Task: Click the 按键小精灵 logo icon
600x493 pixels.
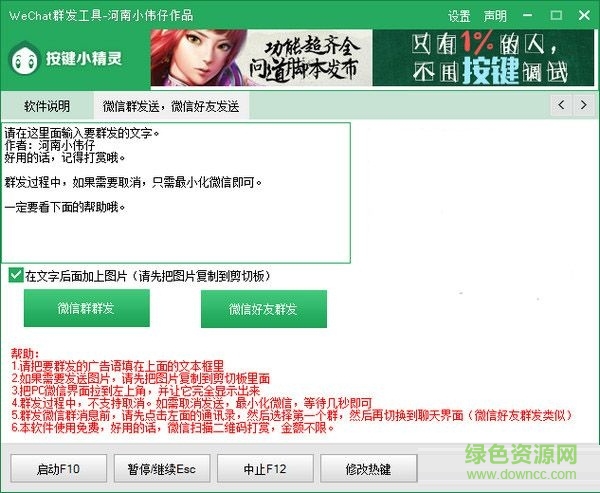Action: (x=24, y=59)
